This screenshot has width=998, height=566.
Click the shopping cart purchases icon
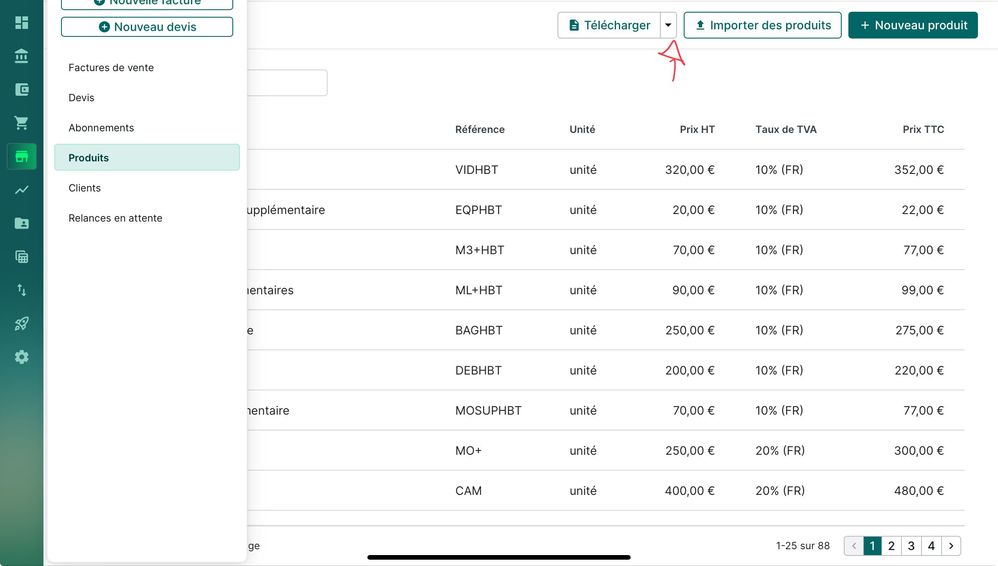21,123
